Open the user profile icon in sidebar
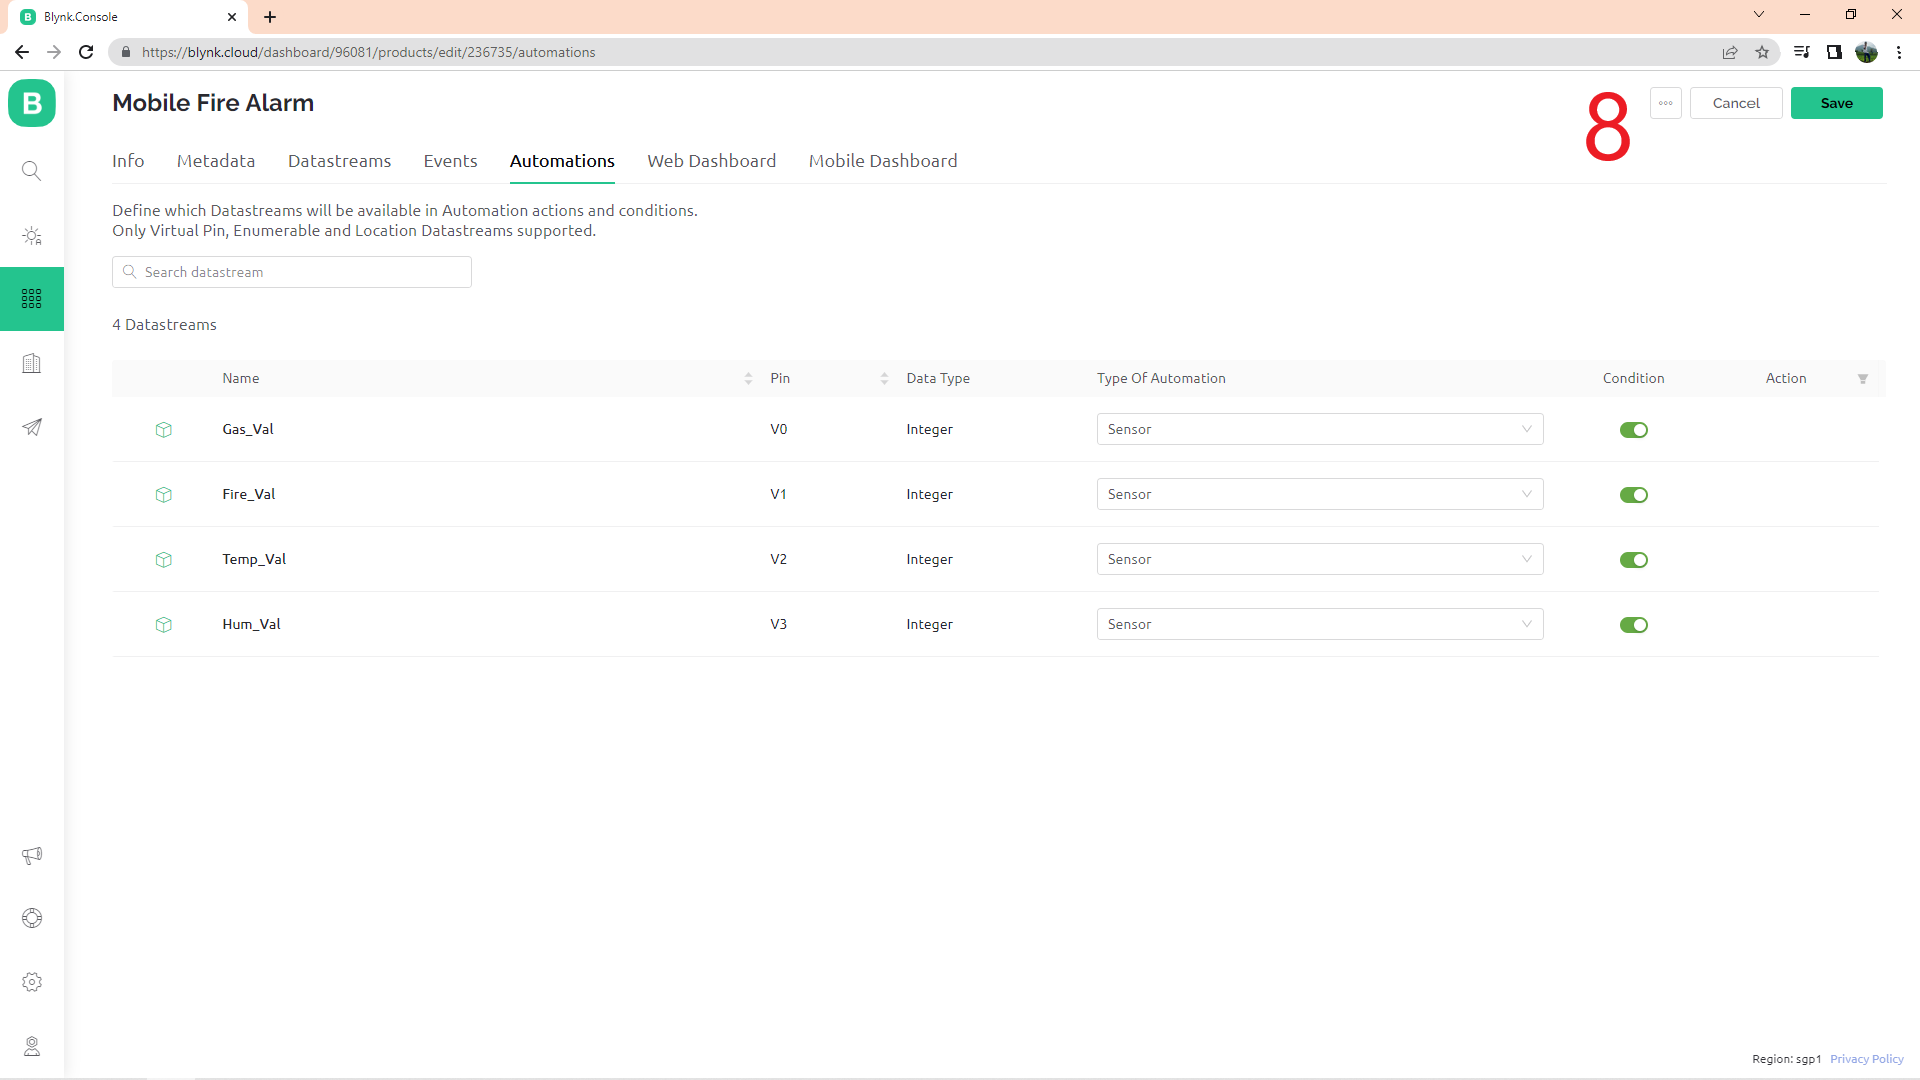The image size is (1920, 1080). click(32, 1046)
